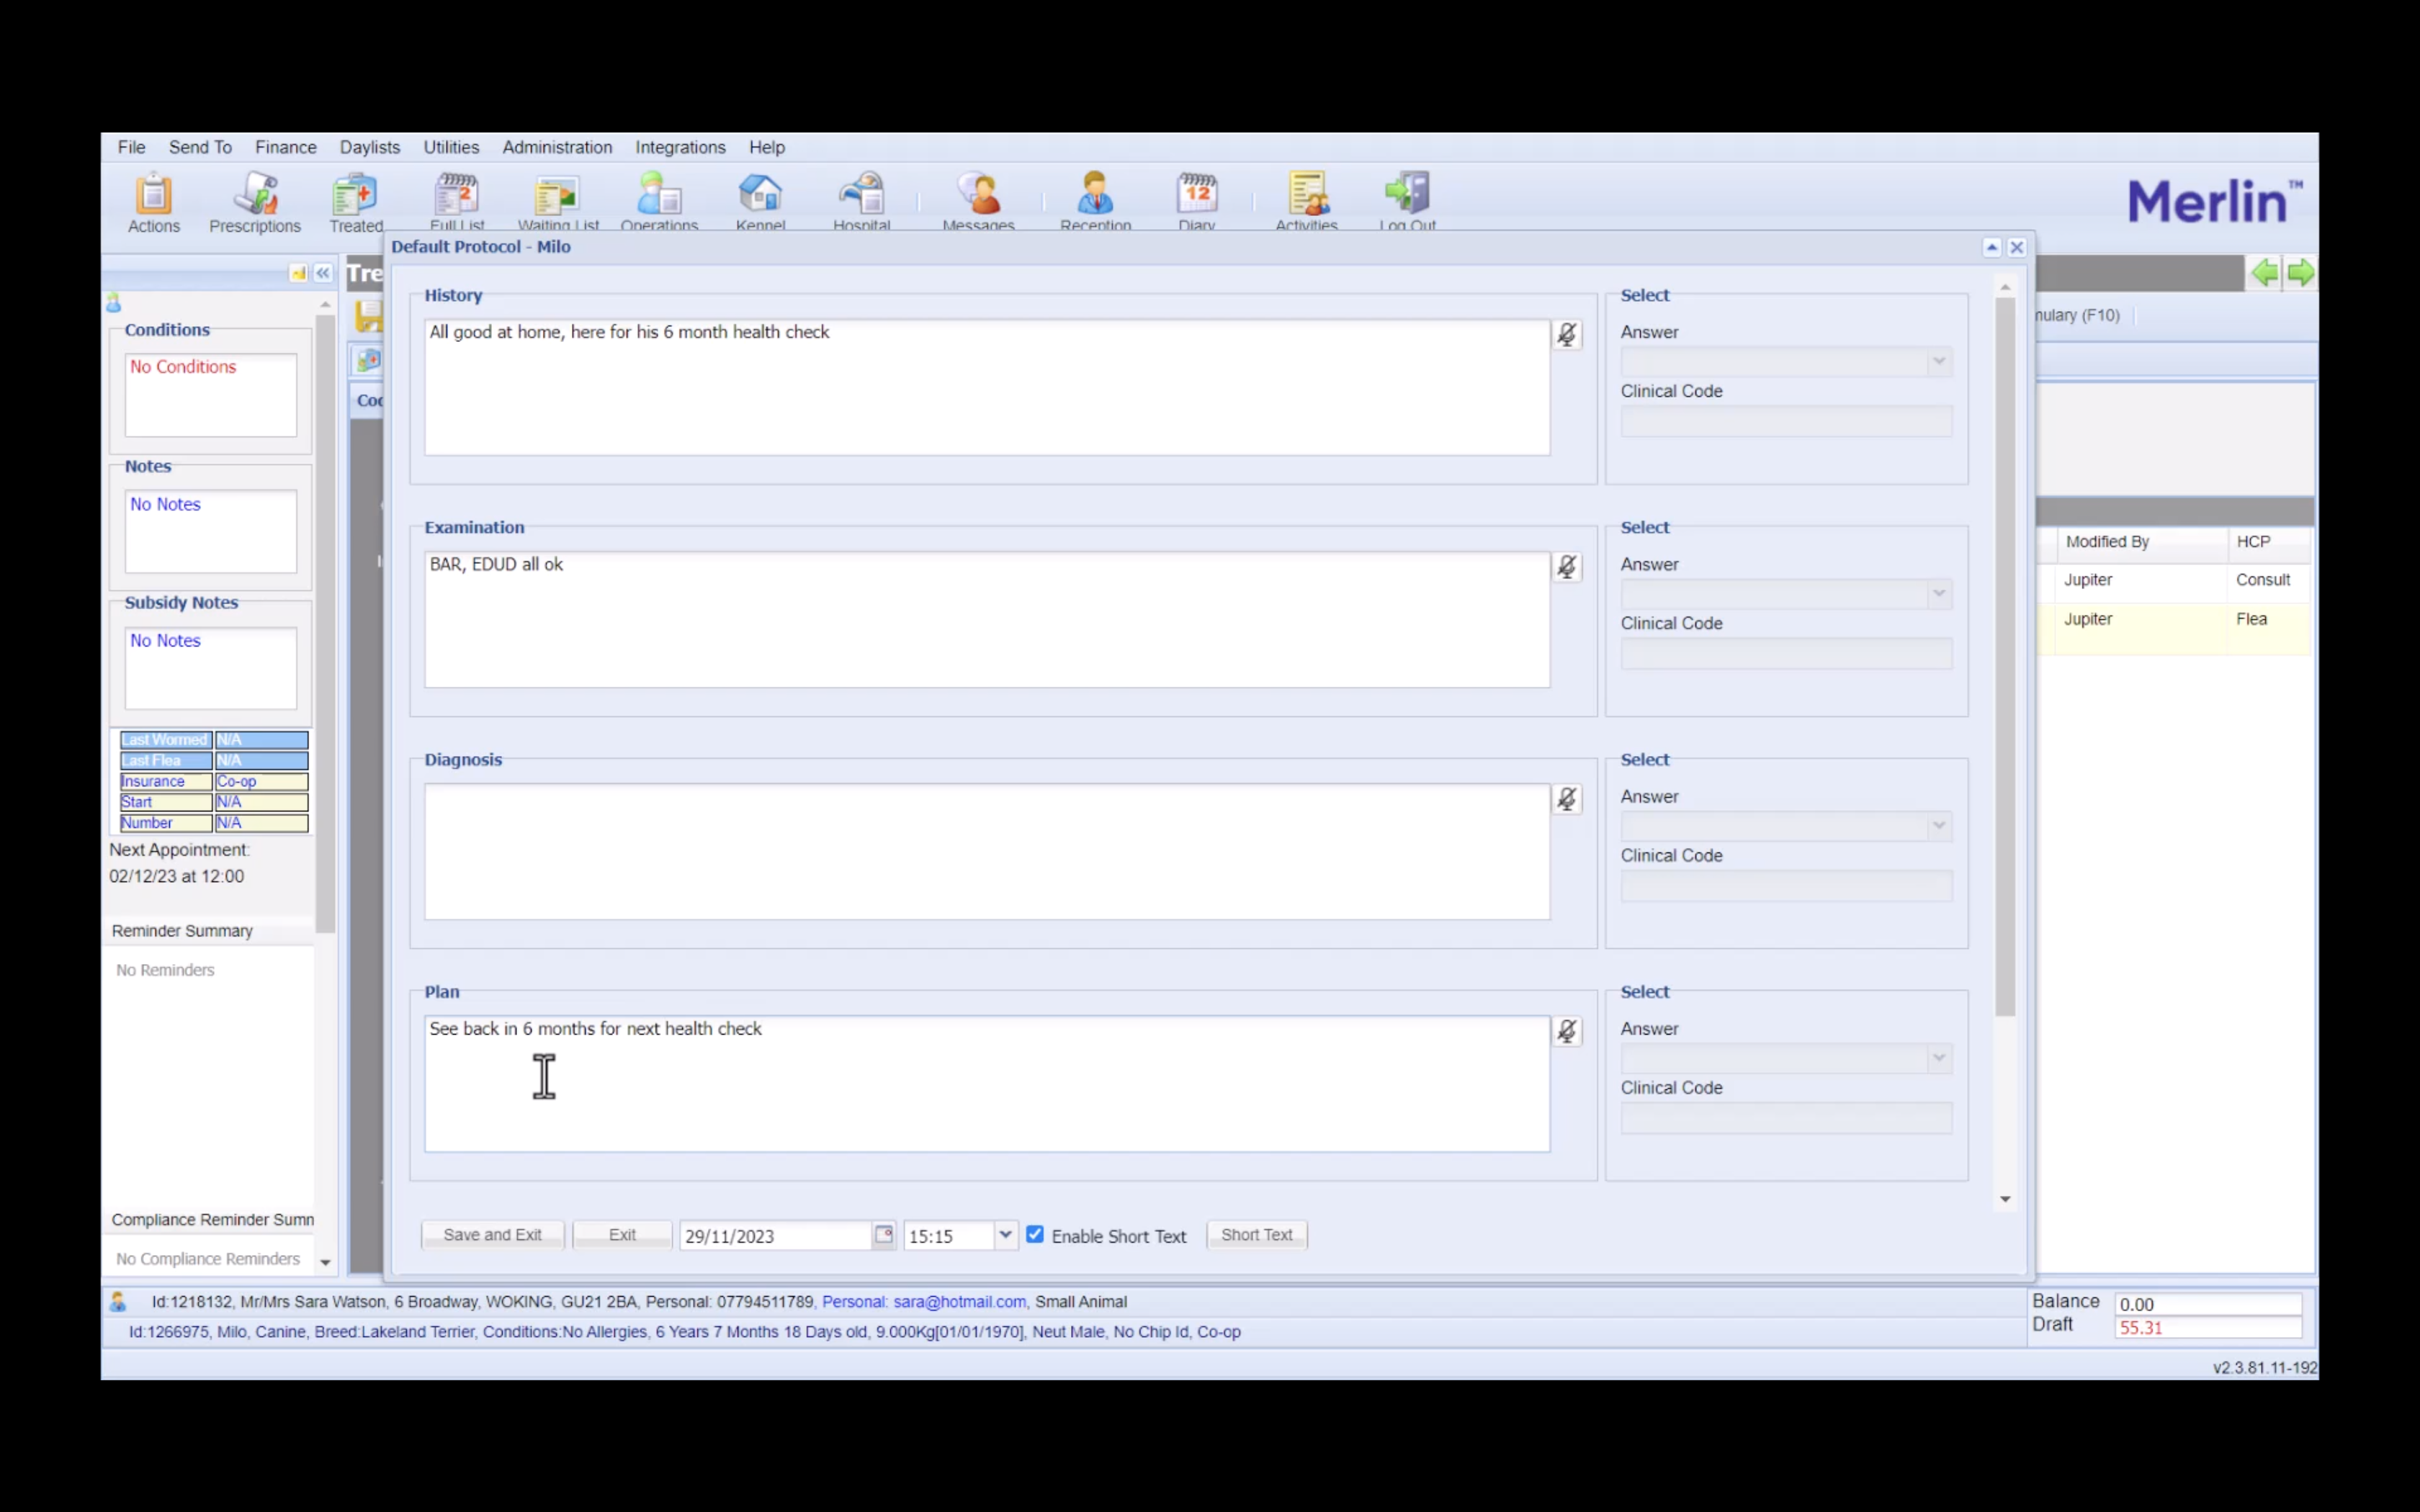Click the date picker calendar icon
The image size is (2420, 1512).
tap(883, 1235)
